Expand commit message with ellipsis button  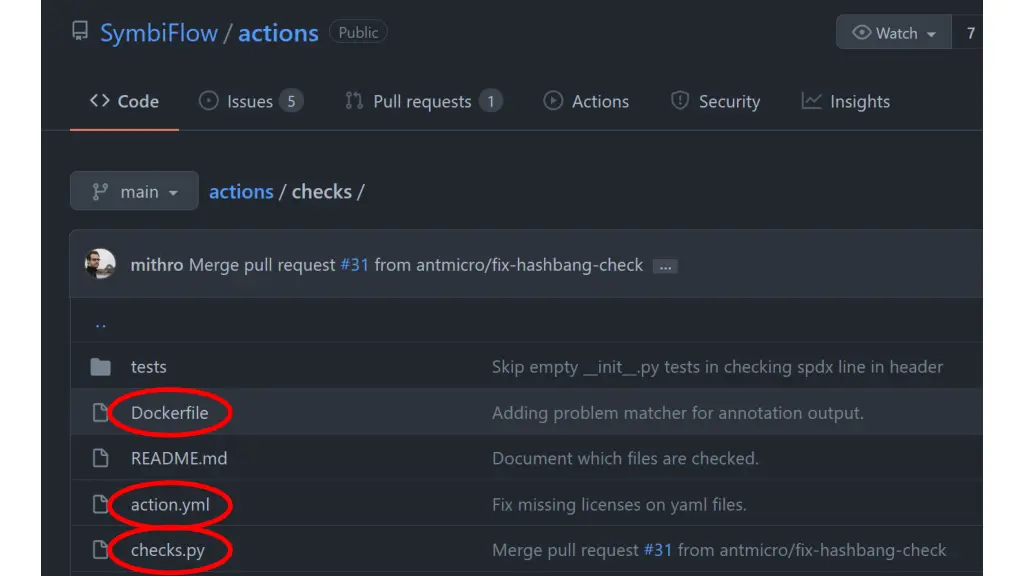pos(665,266)
